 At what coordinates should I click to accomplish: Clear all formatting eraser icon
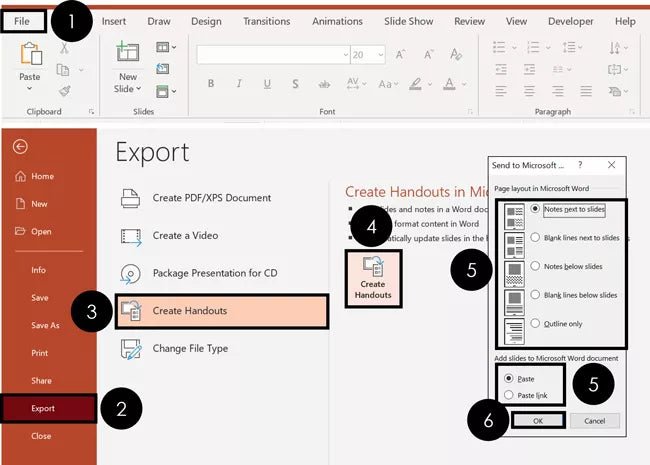pos(456,54)
